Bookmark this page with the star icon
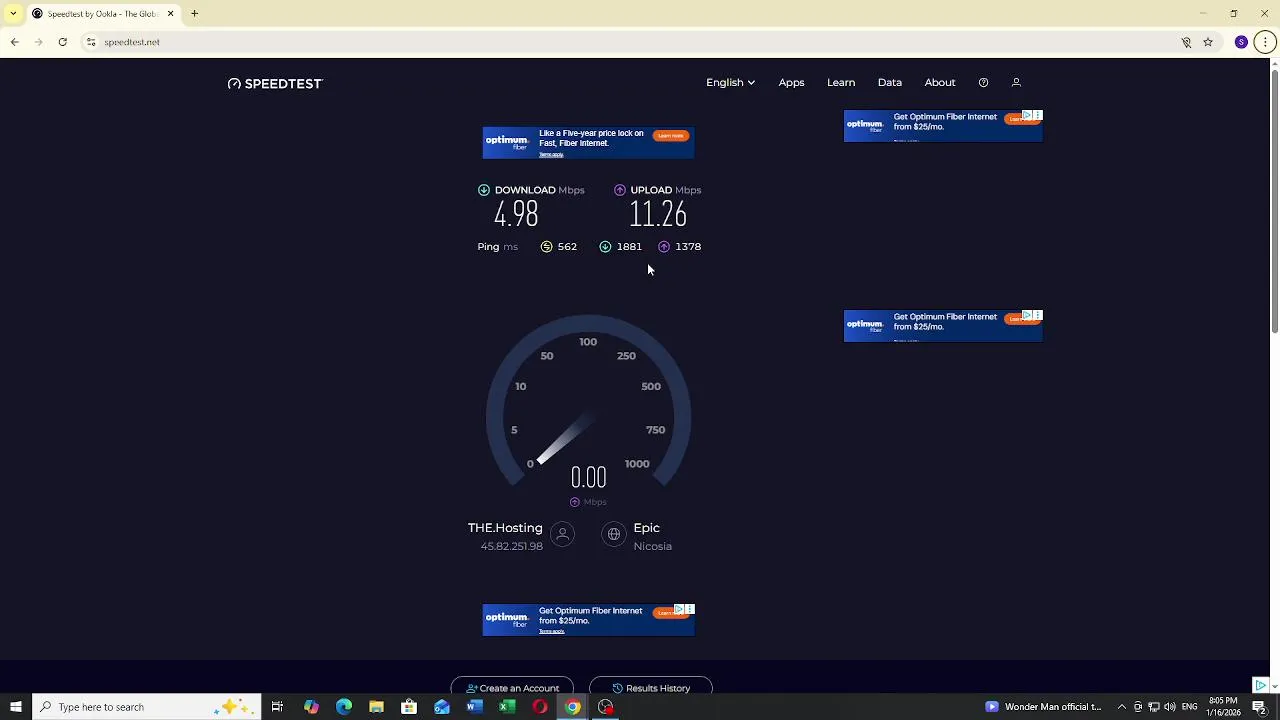 pos(1208,42)
